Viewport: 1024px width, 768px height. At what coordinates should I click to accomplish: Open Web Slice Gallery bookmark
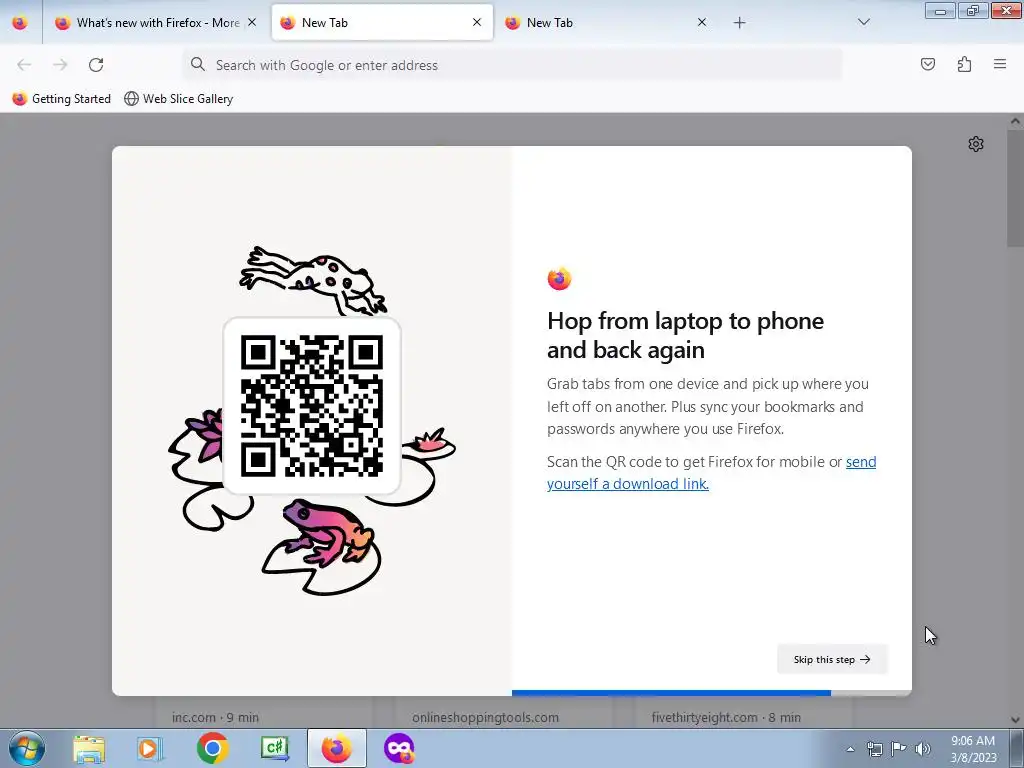click(179, 99)
